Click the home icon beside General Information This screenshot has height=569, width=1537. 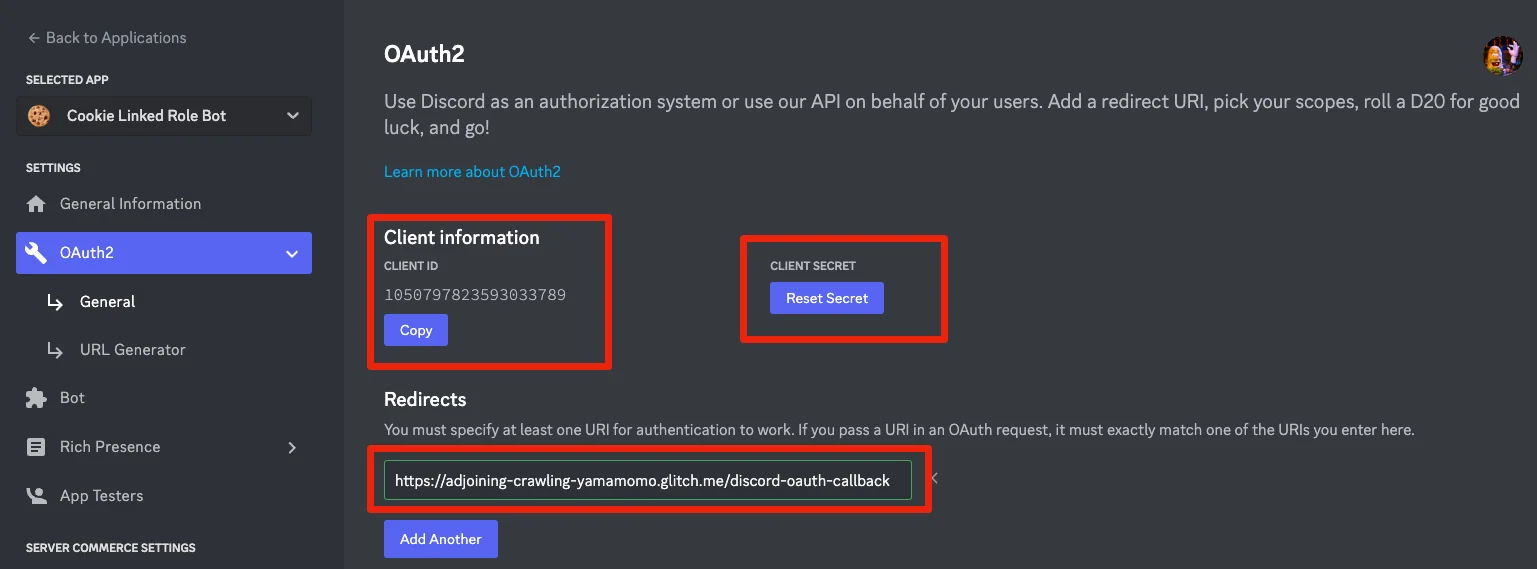click(x=36, y=204)
